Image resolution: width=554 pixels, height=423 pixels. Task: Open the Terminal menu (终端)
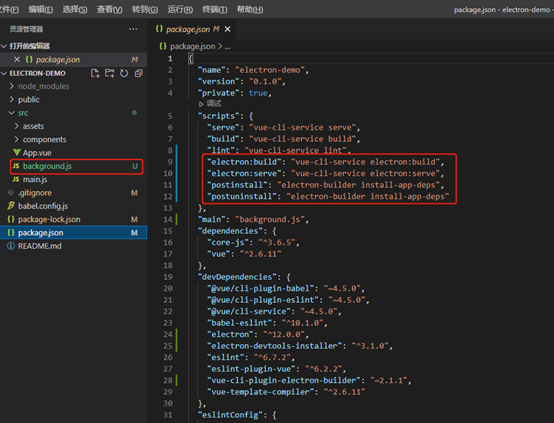point(215,10)
